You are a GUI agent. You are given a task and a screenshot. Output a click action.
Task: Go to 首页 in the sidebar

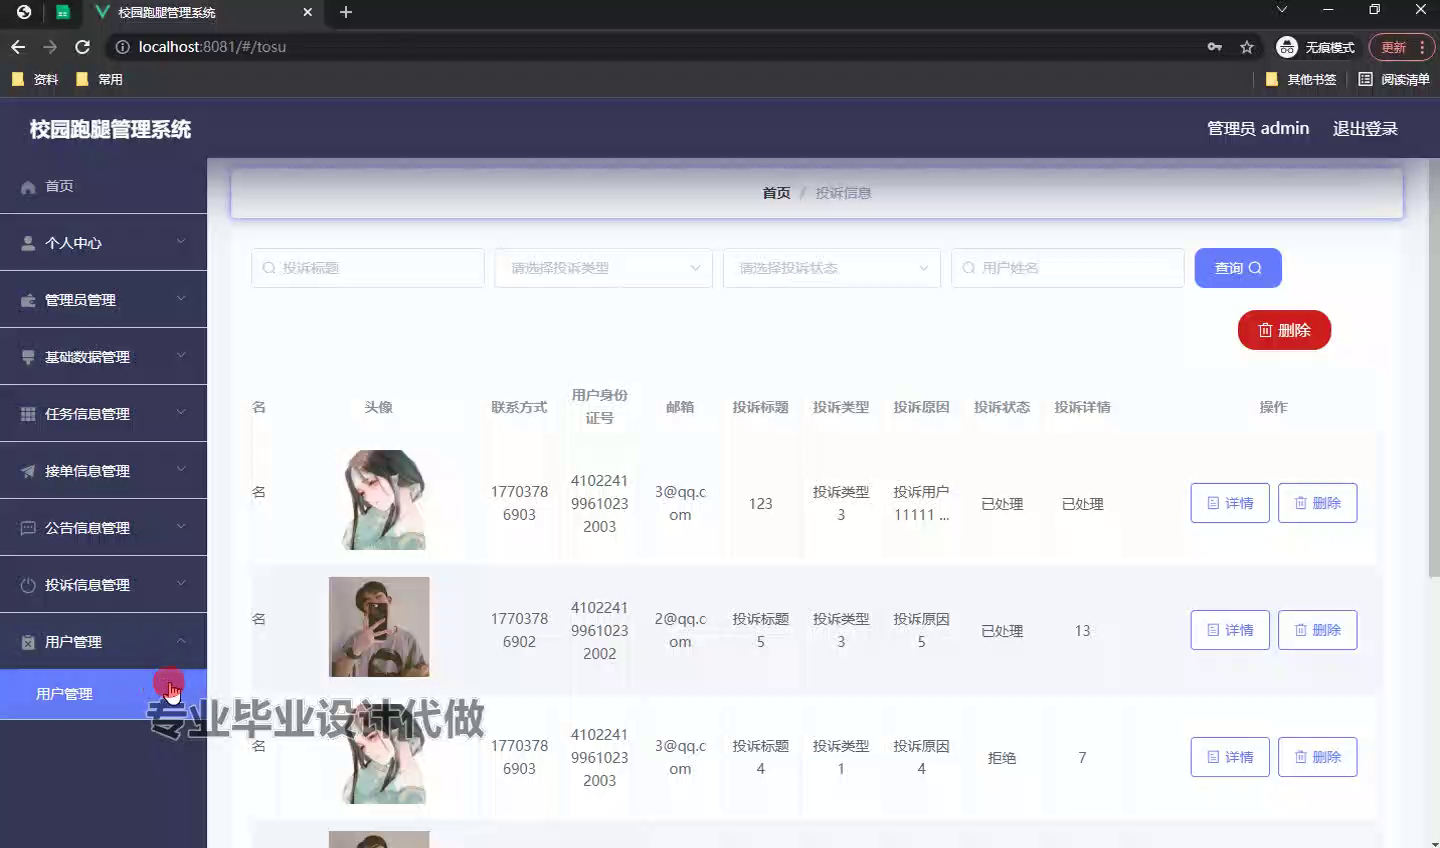click(x=103, y=186)
